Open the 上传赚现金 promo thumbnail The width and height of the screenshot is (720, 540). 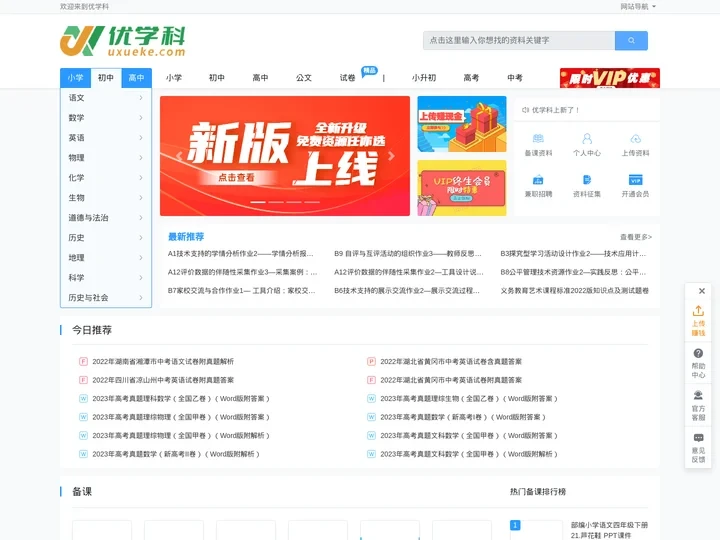[x=461, y=124]
